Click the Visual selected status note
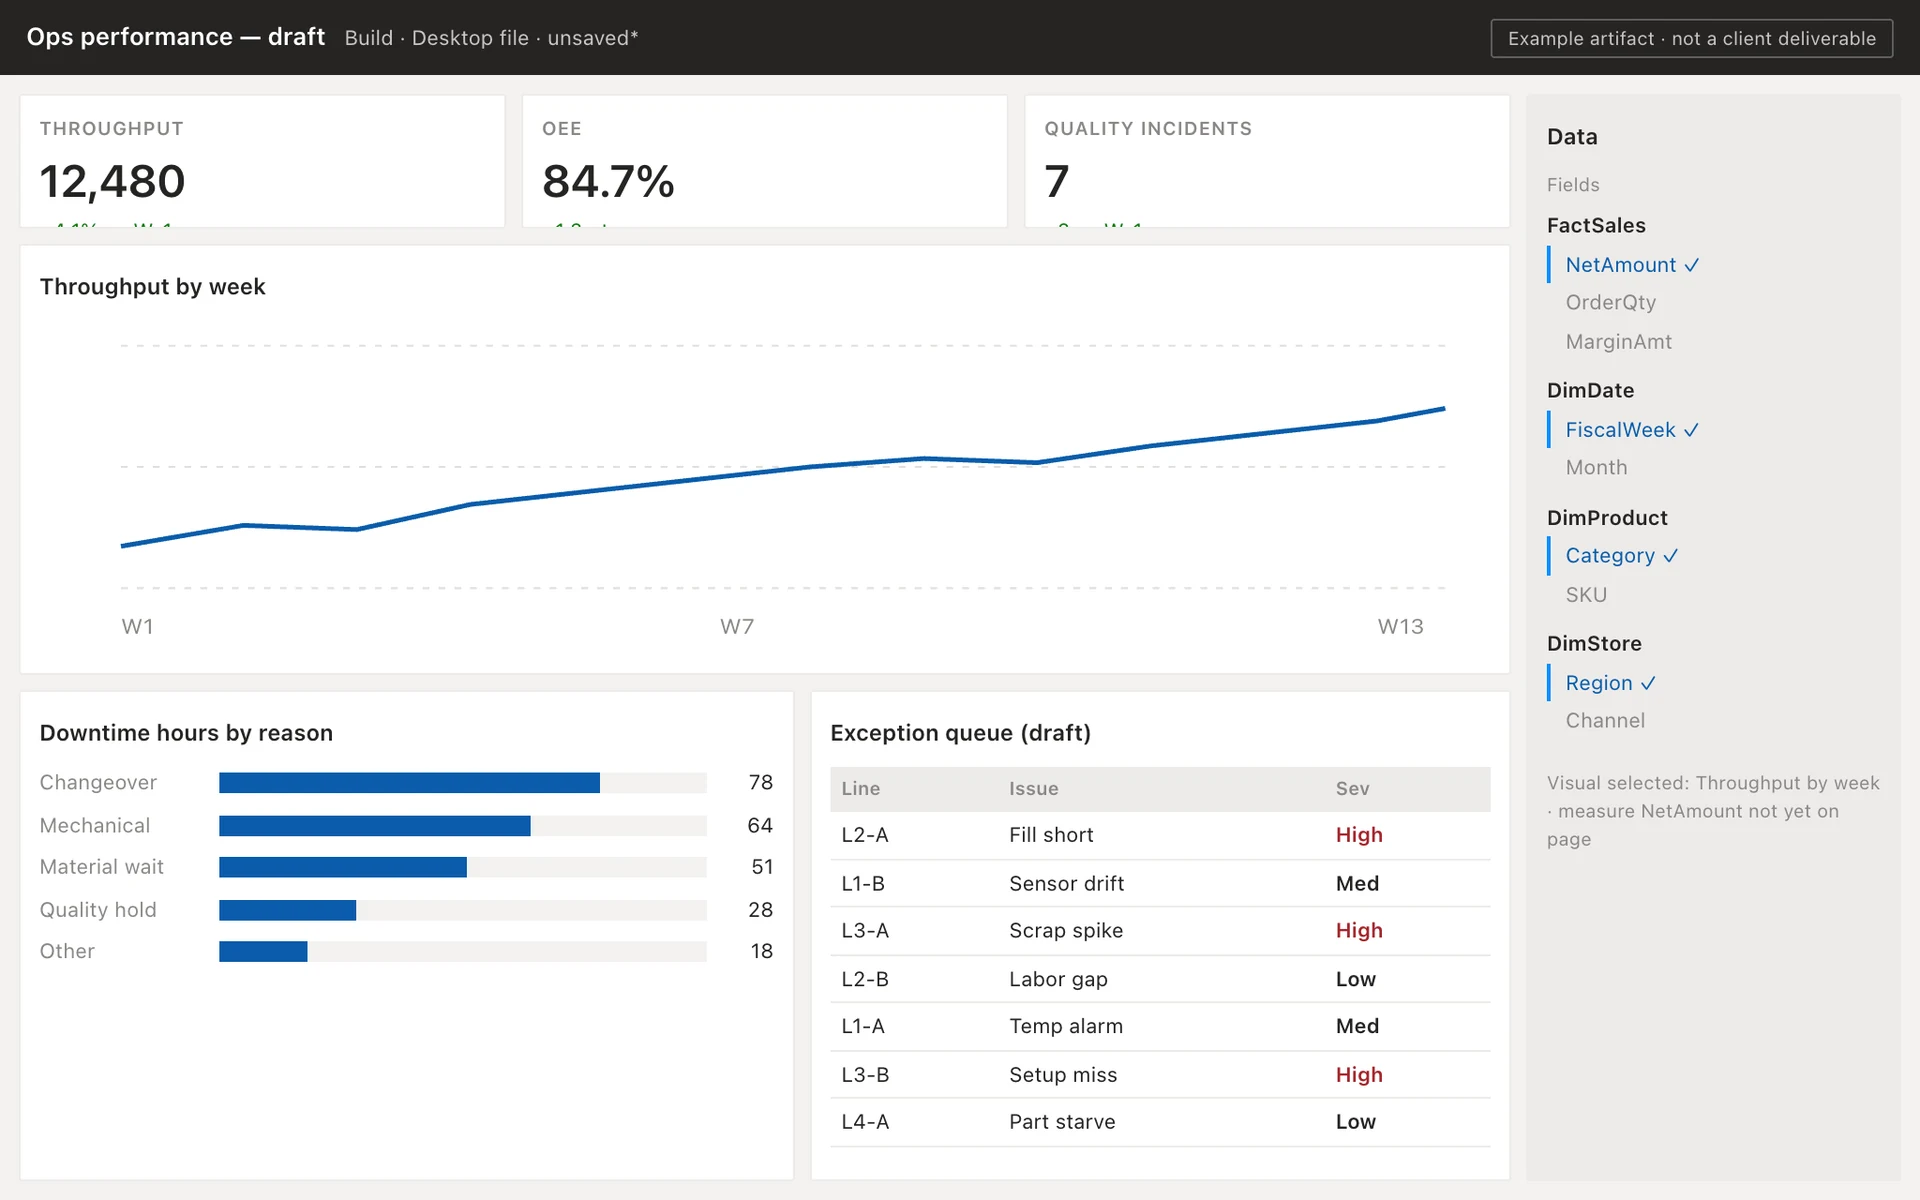This screenshot has width=1920, height=1200. (x=1713, y=811)
